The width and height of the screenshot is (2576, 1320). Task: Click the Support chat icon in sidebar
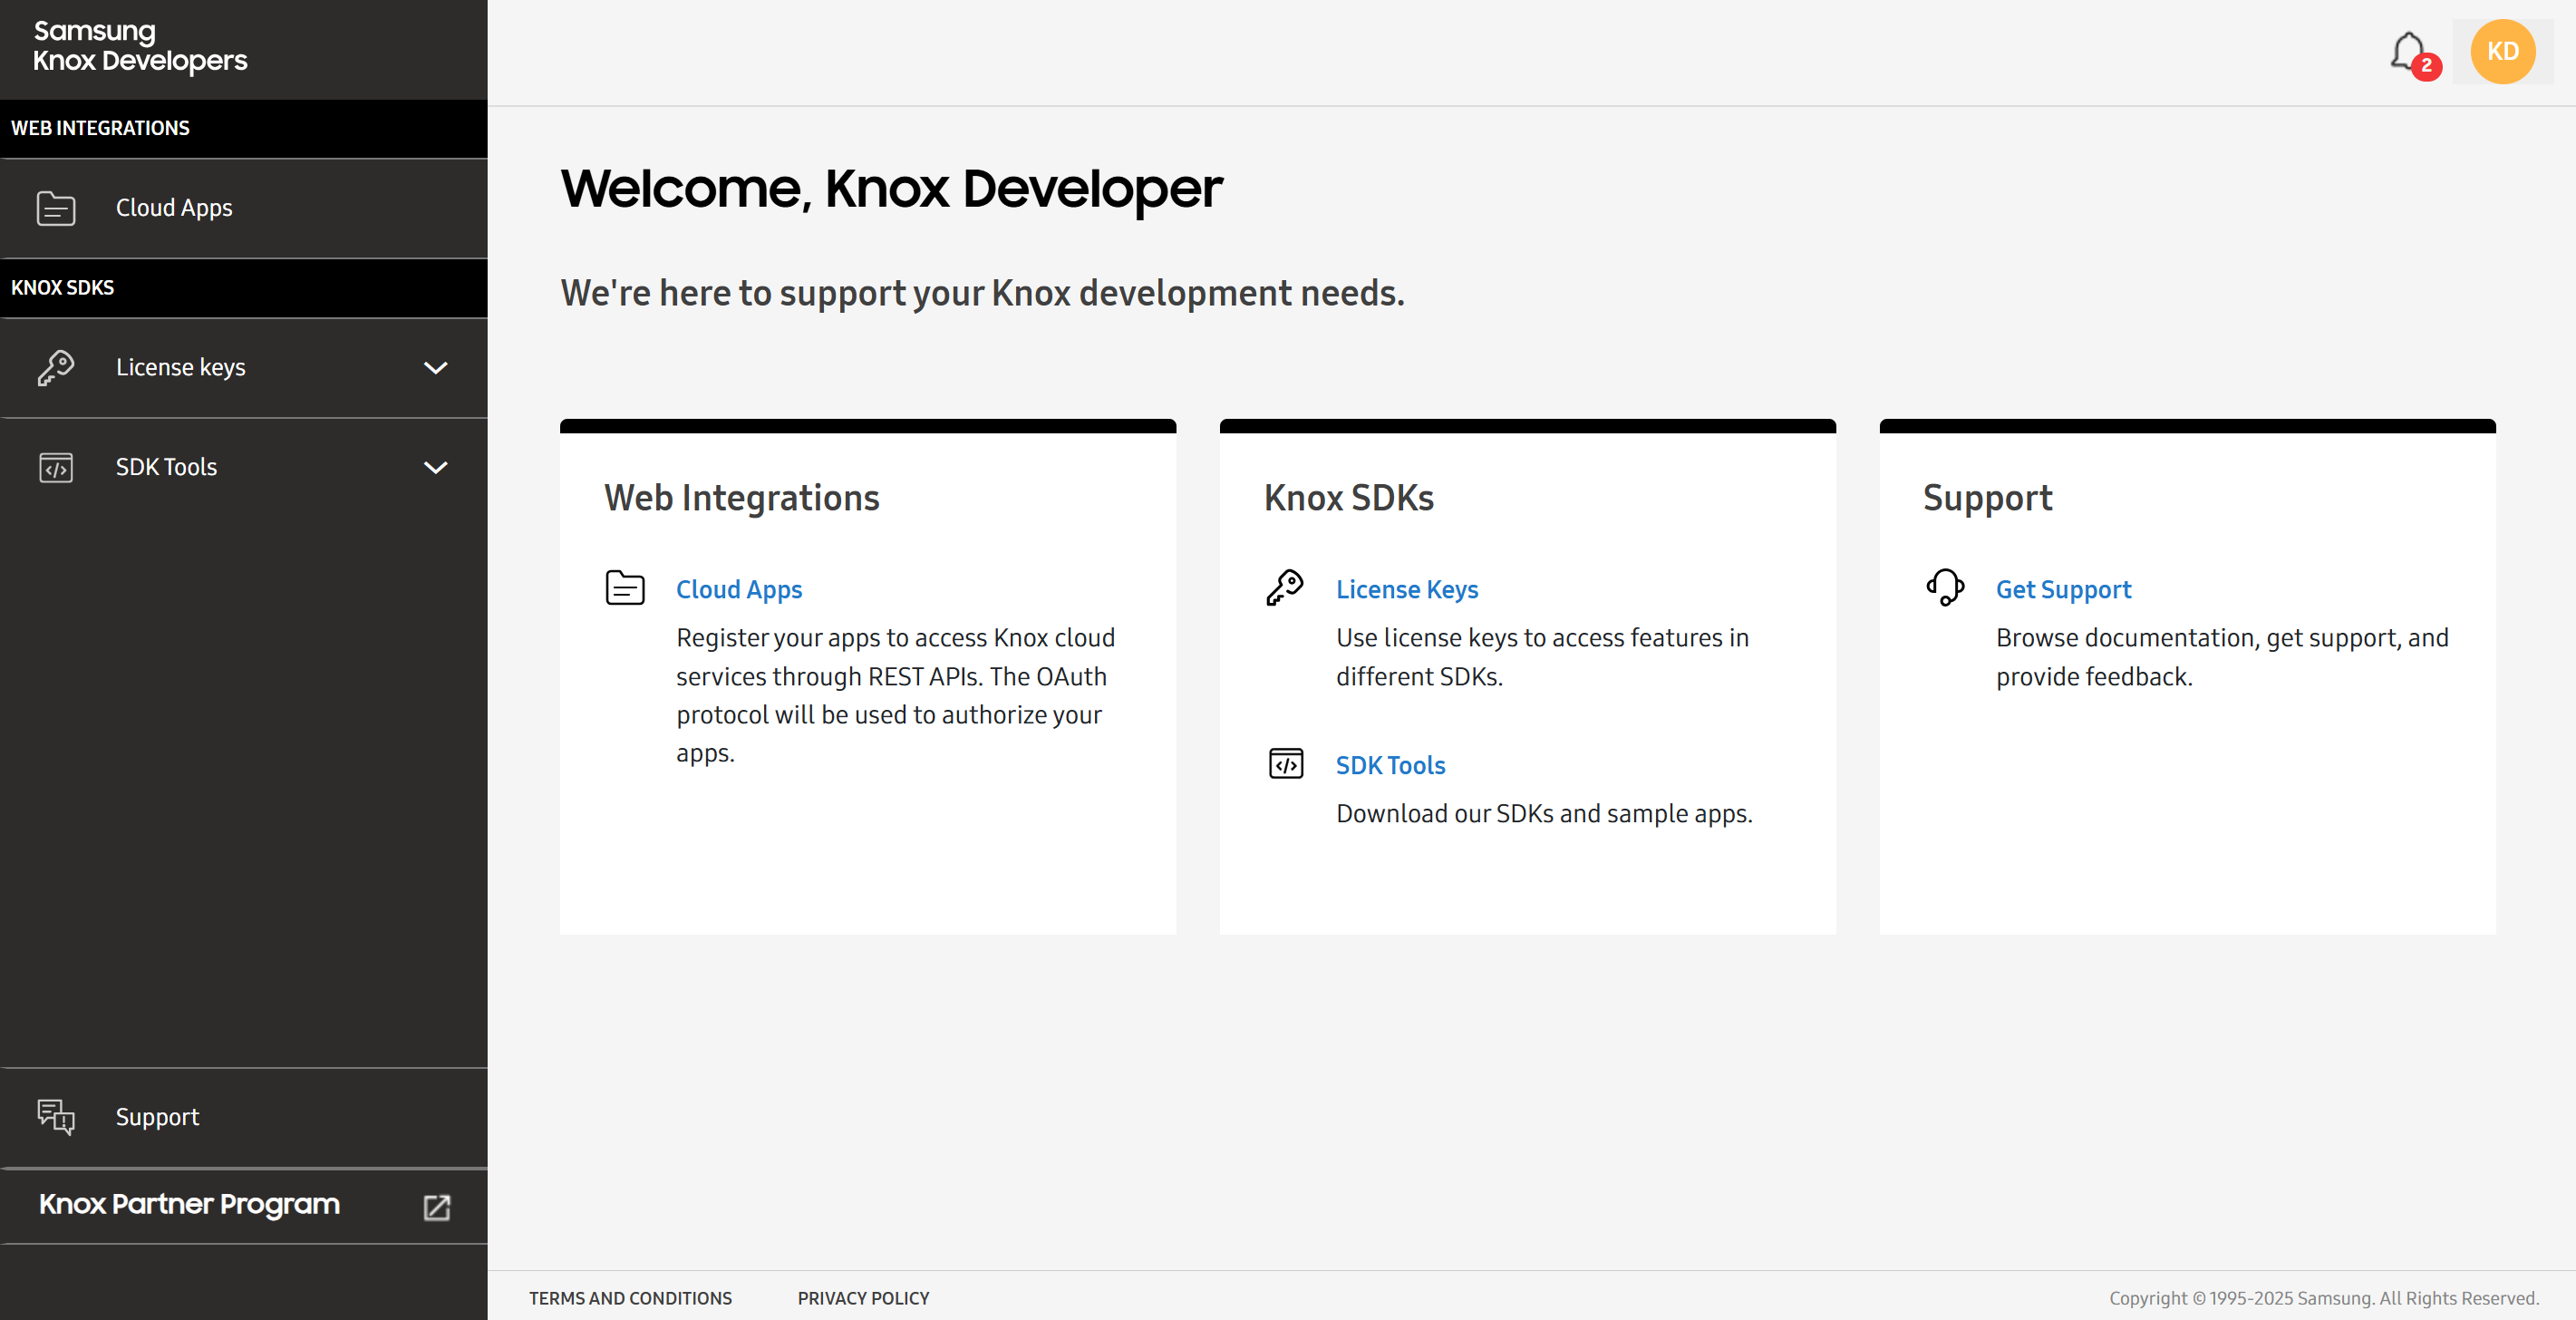[56, 1116]
